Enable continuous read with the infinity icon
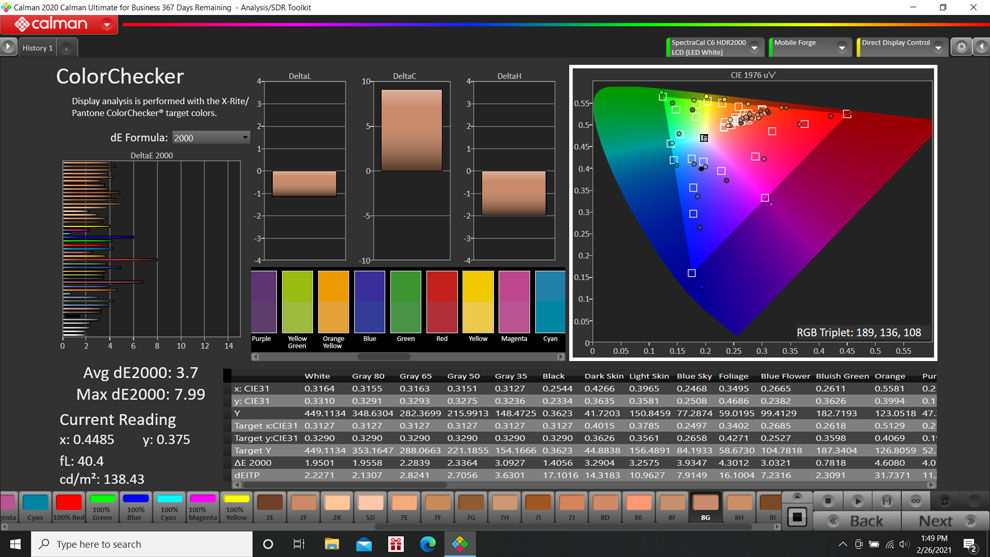The width and height of the screenshot is (990, 557). (915, 500)
